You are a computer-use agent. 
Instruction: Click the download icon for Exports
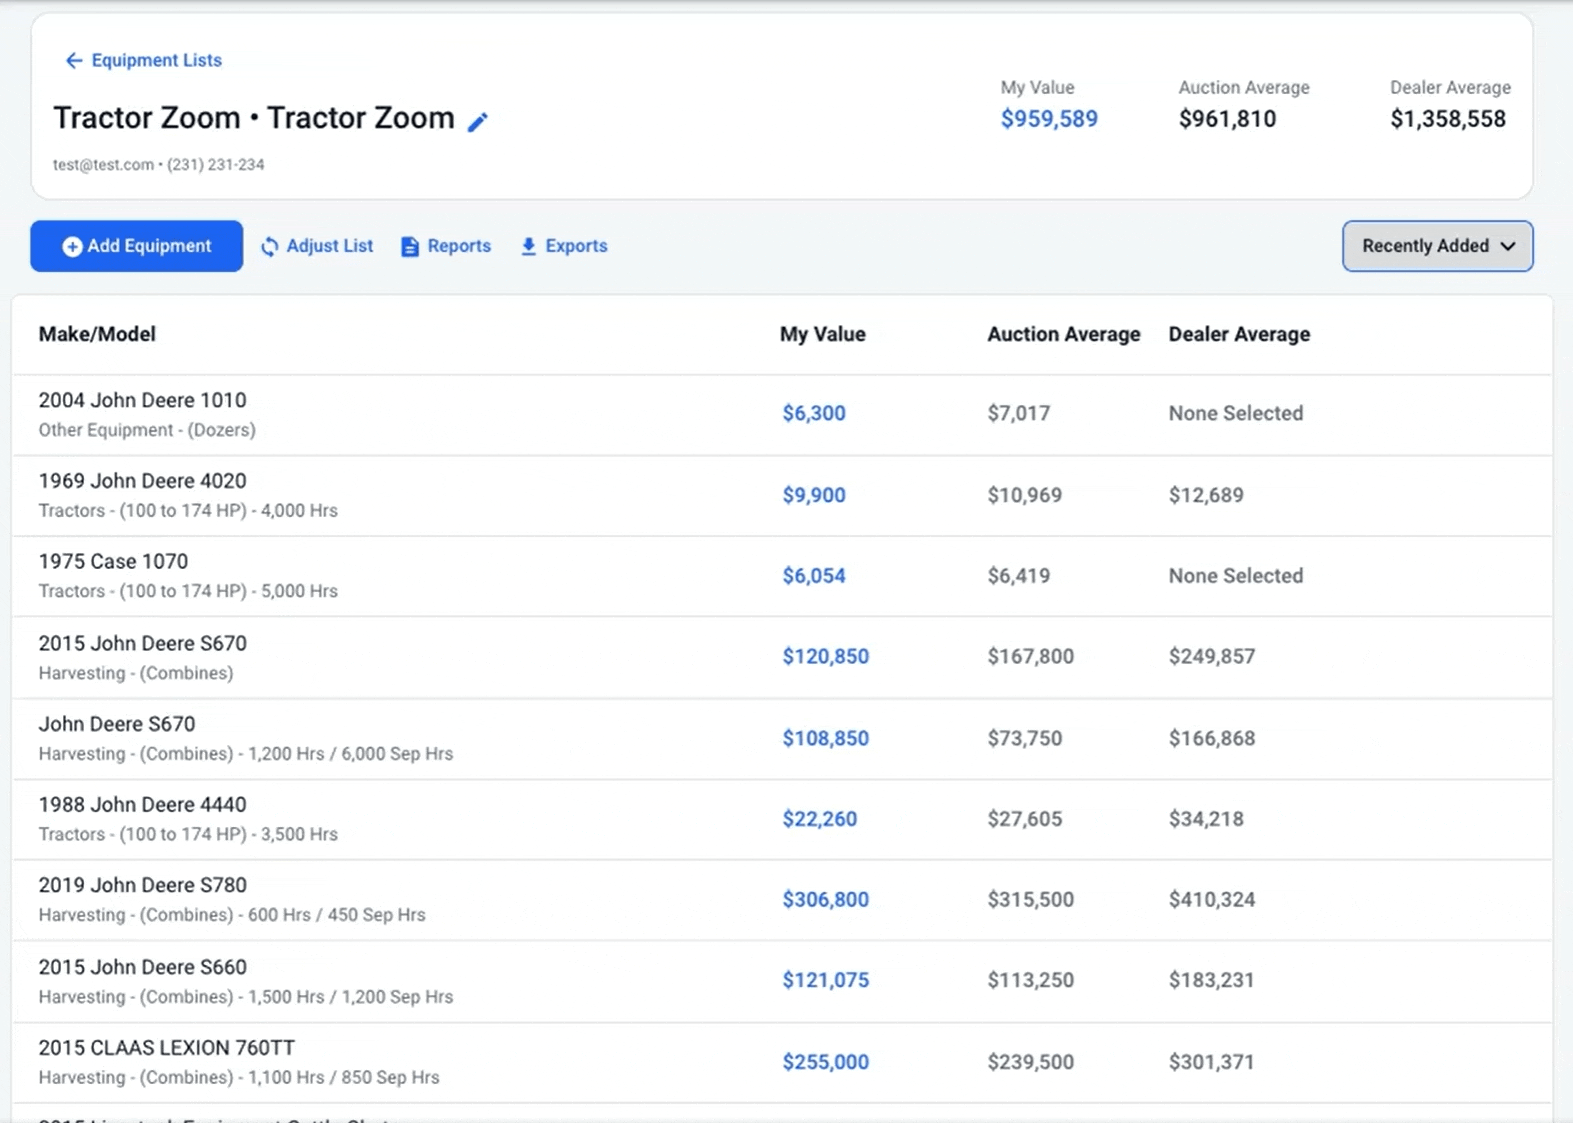(x=529, y=246)
